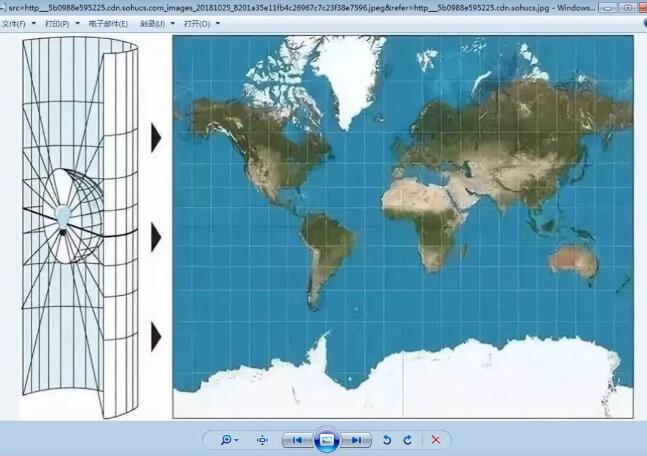Rotate the picture clockwise
647x456 pixels.
[x=408, y=440]
